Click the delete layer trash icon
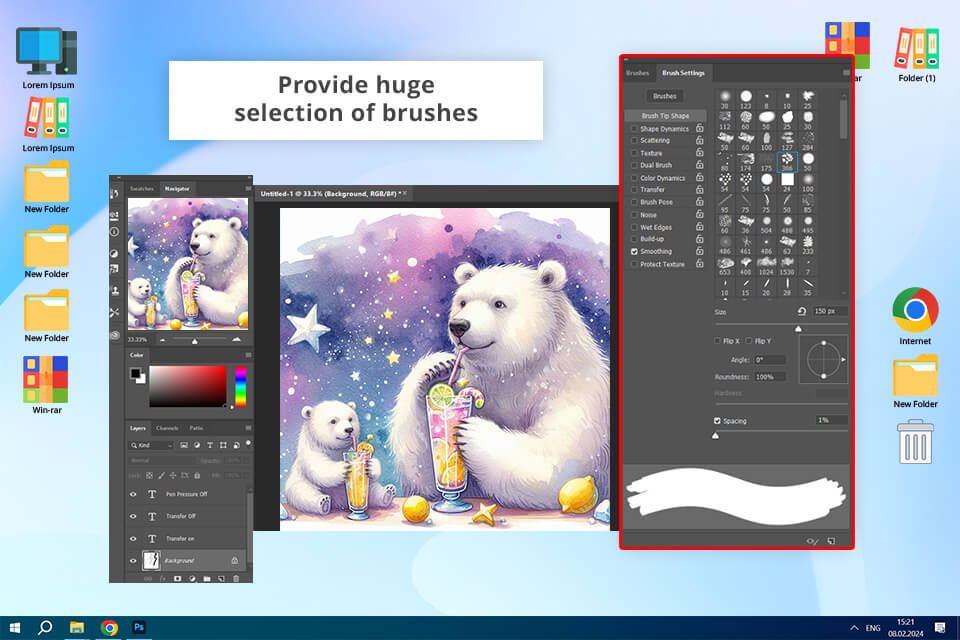This screenshot has width=960, height=640. 236,578
